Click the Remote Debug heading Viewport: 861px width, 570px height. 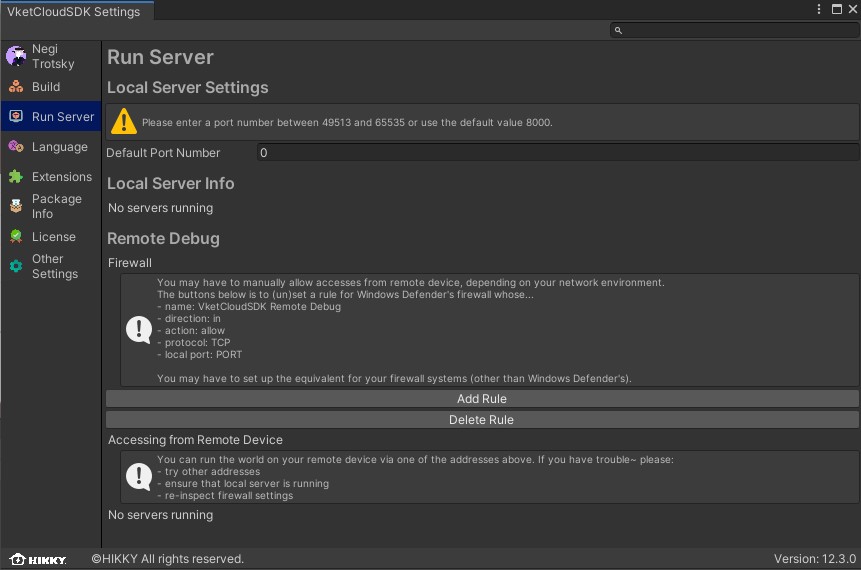(x=163, y=238)
